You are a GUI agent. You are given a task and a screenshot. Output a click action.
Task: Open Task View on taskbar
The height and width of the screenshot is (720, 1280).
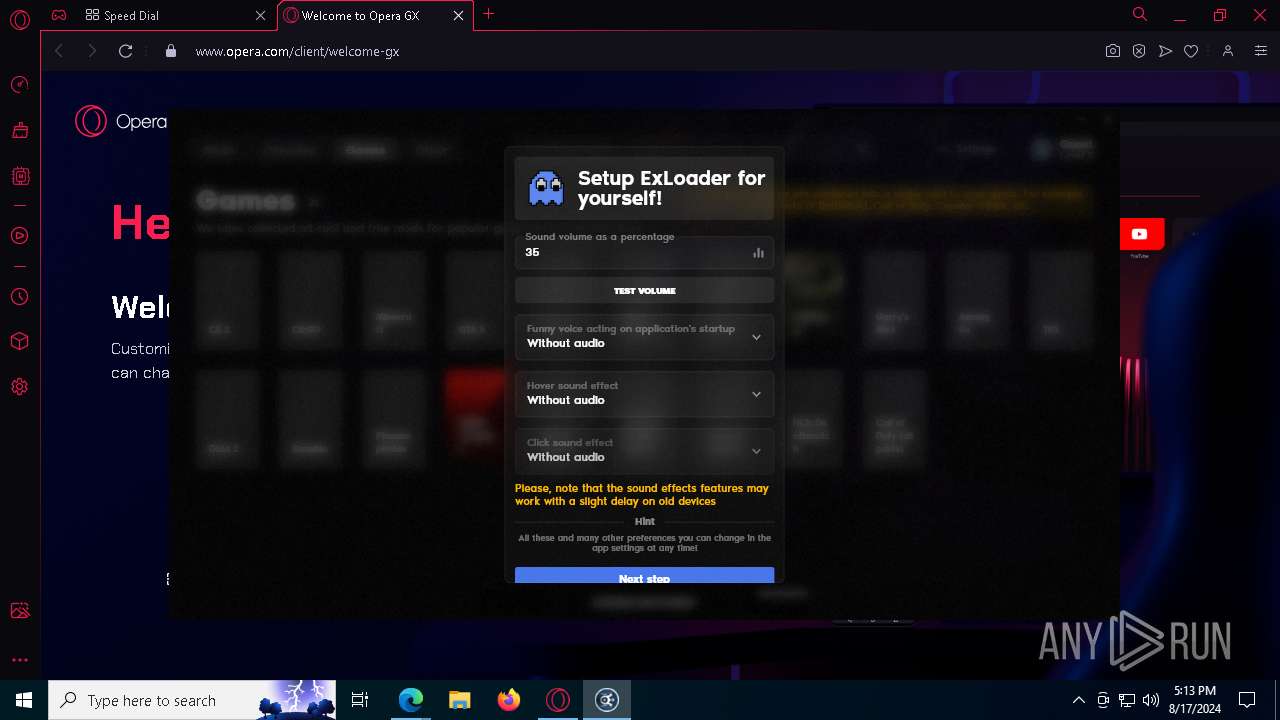click(x=360, y=700)
